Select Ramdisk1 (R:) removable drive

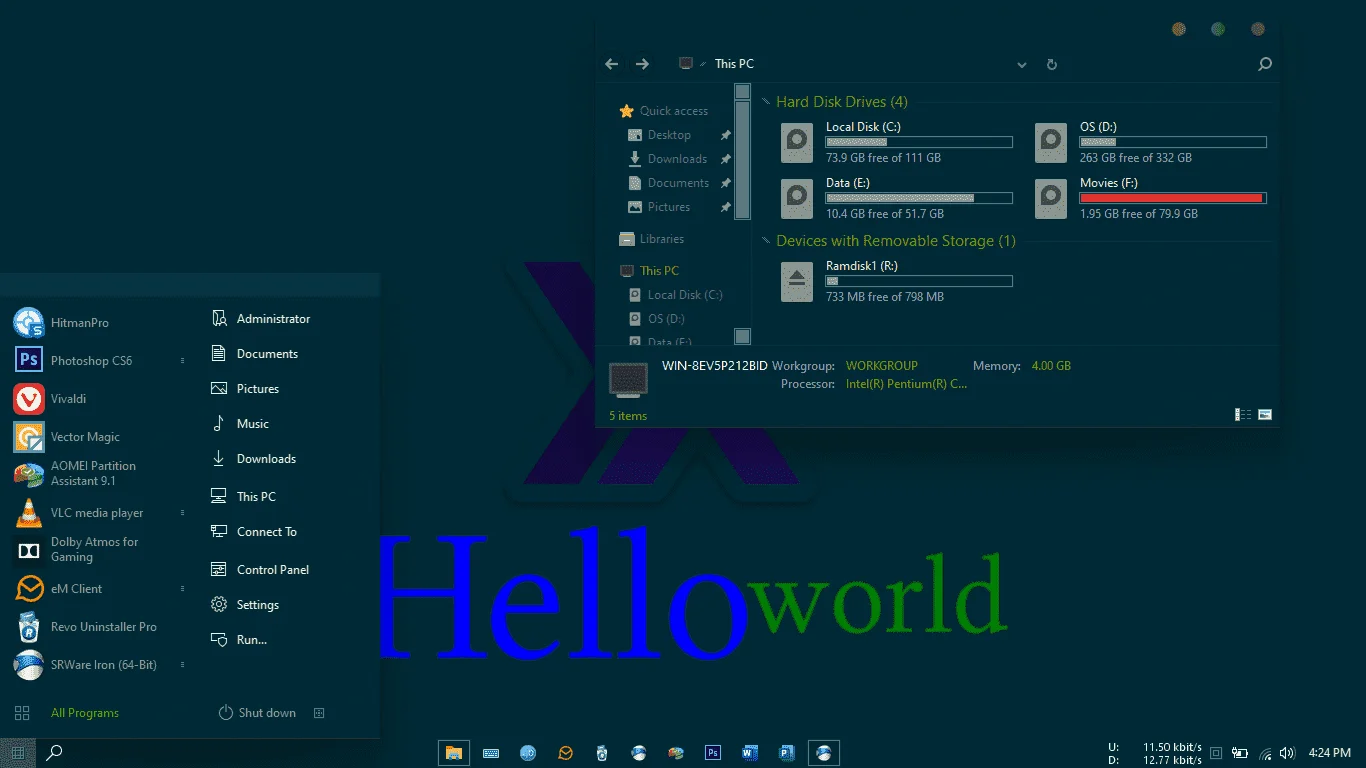pos(897,281)
